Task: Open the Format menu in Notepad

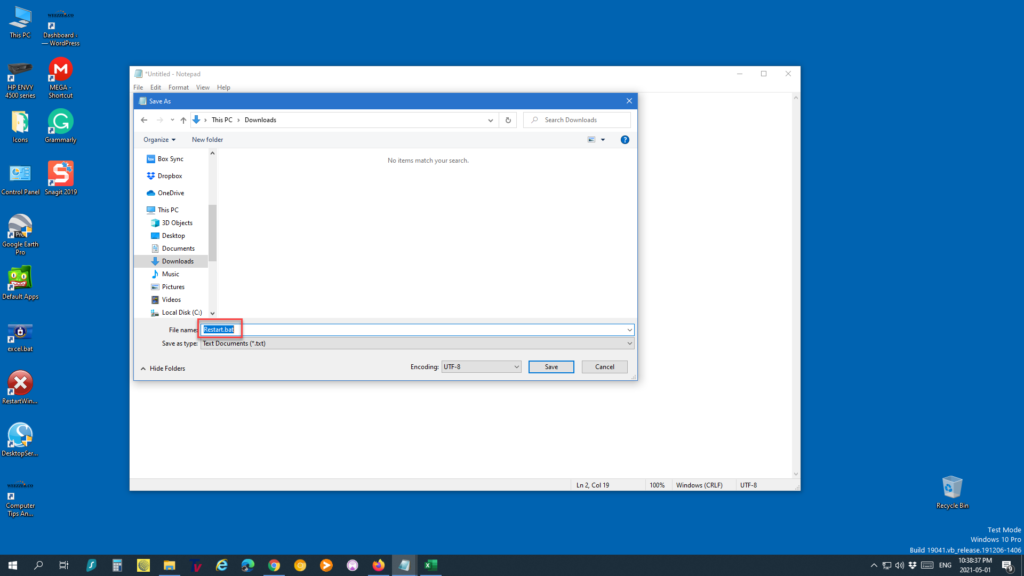Action: pyautogui.click(x=178, y=88)
